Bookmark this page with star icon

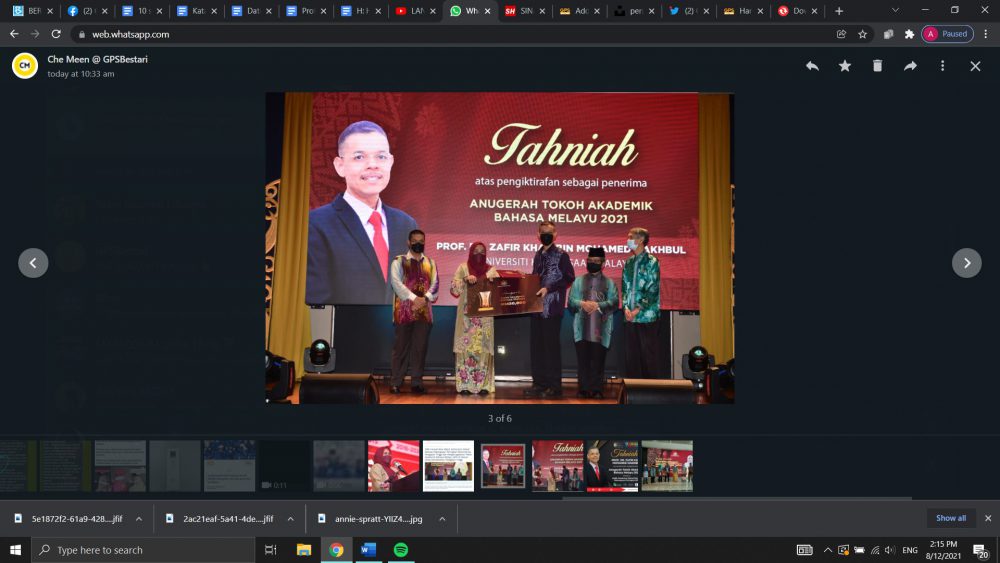[x=862, y=34]
